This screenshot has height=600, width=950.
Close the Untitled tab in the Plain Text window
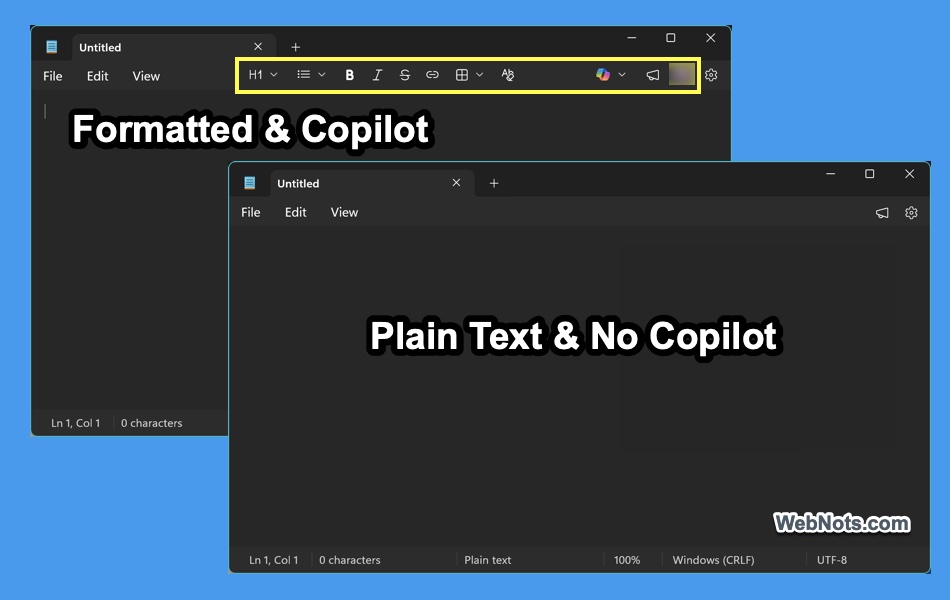[456, 183]
